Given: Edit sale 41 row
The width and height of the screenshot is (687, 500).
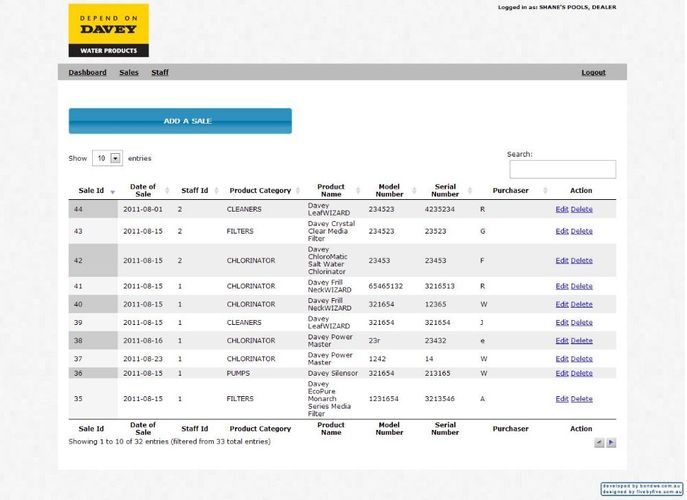Looking at the screenshot, I should [x=562, y=287].
